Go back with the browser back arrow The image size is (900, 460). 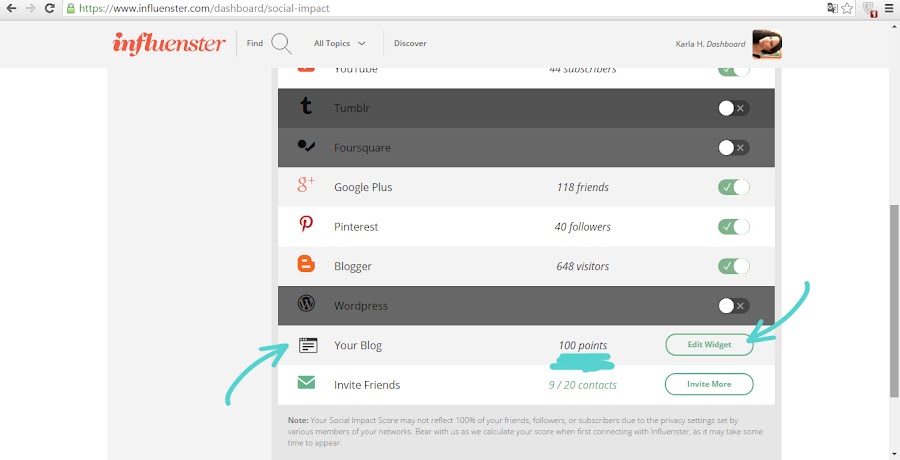[11, 8]
